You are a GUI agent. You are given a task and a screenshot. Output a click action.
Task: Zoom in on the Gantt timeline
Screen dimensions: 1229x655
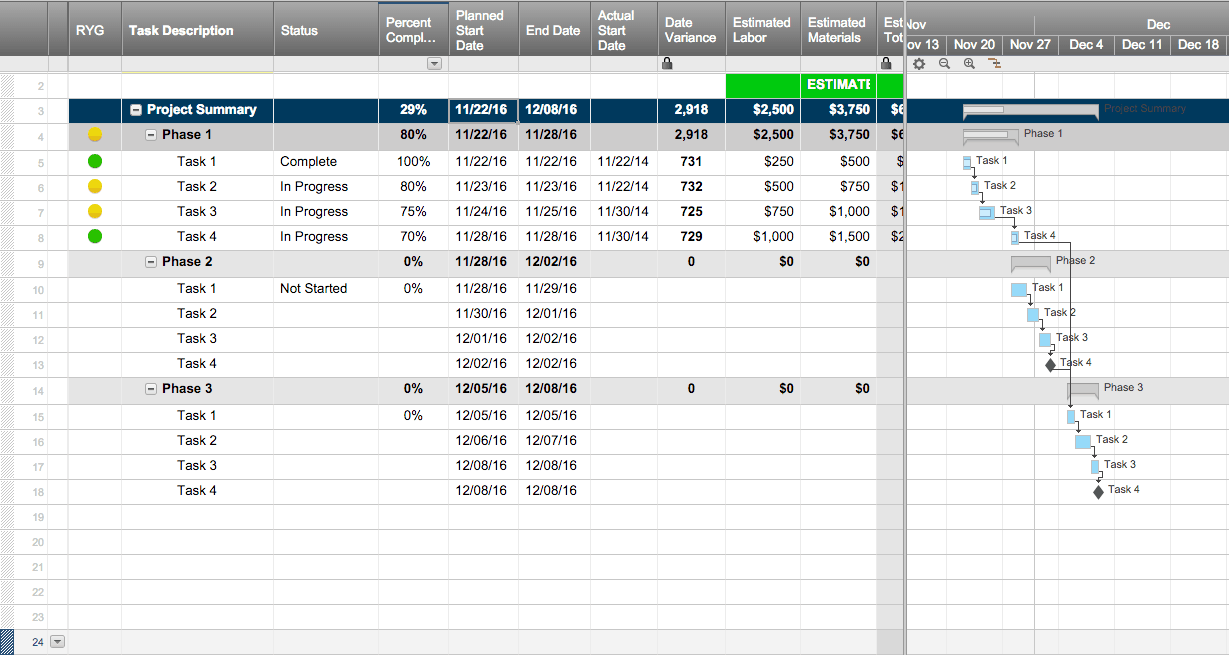pyautogui.click(x=969, y=62)
